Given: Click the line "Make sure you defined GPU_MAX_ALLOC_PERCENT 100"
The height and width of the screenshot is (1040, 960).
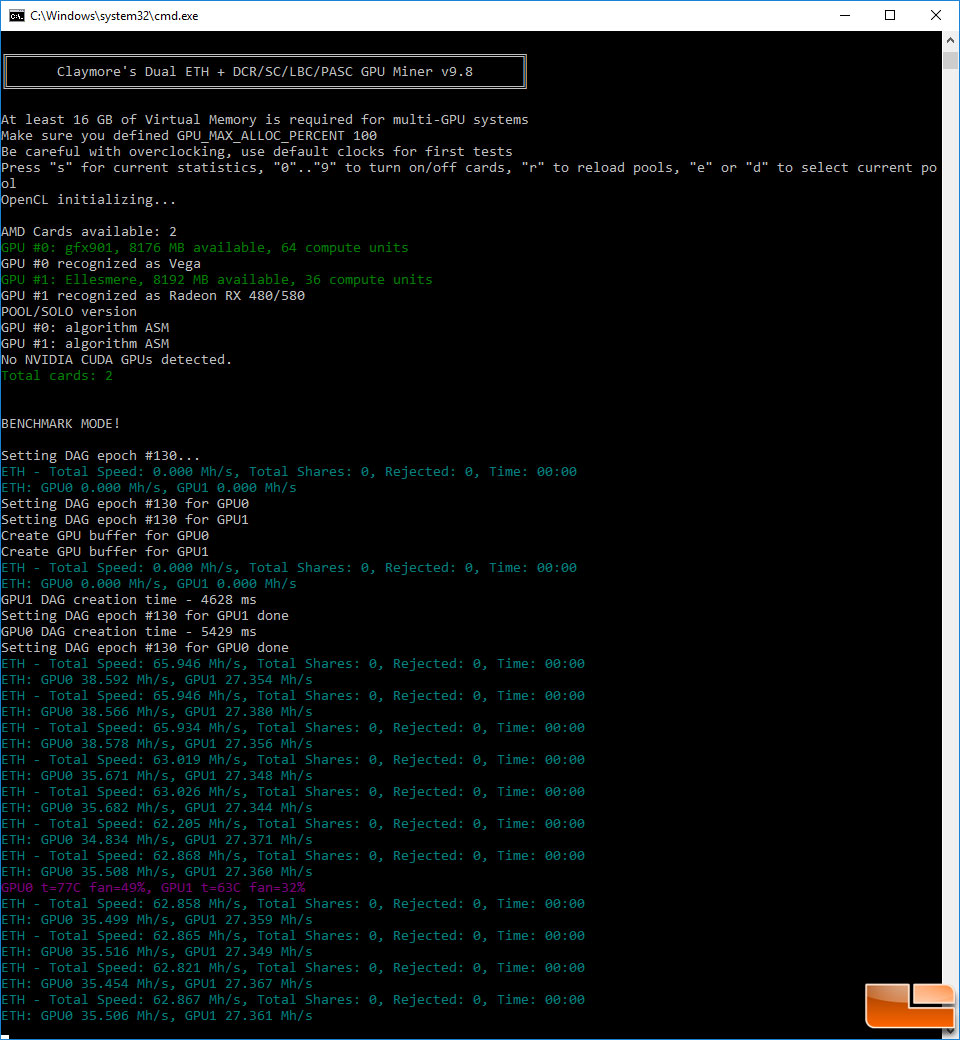Looking at the screenshot, I should 189,135.
